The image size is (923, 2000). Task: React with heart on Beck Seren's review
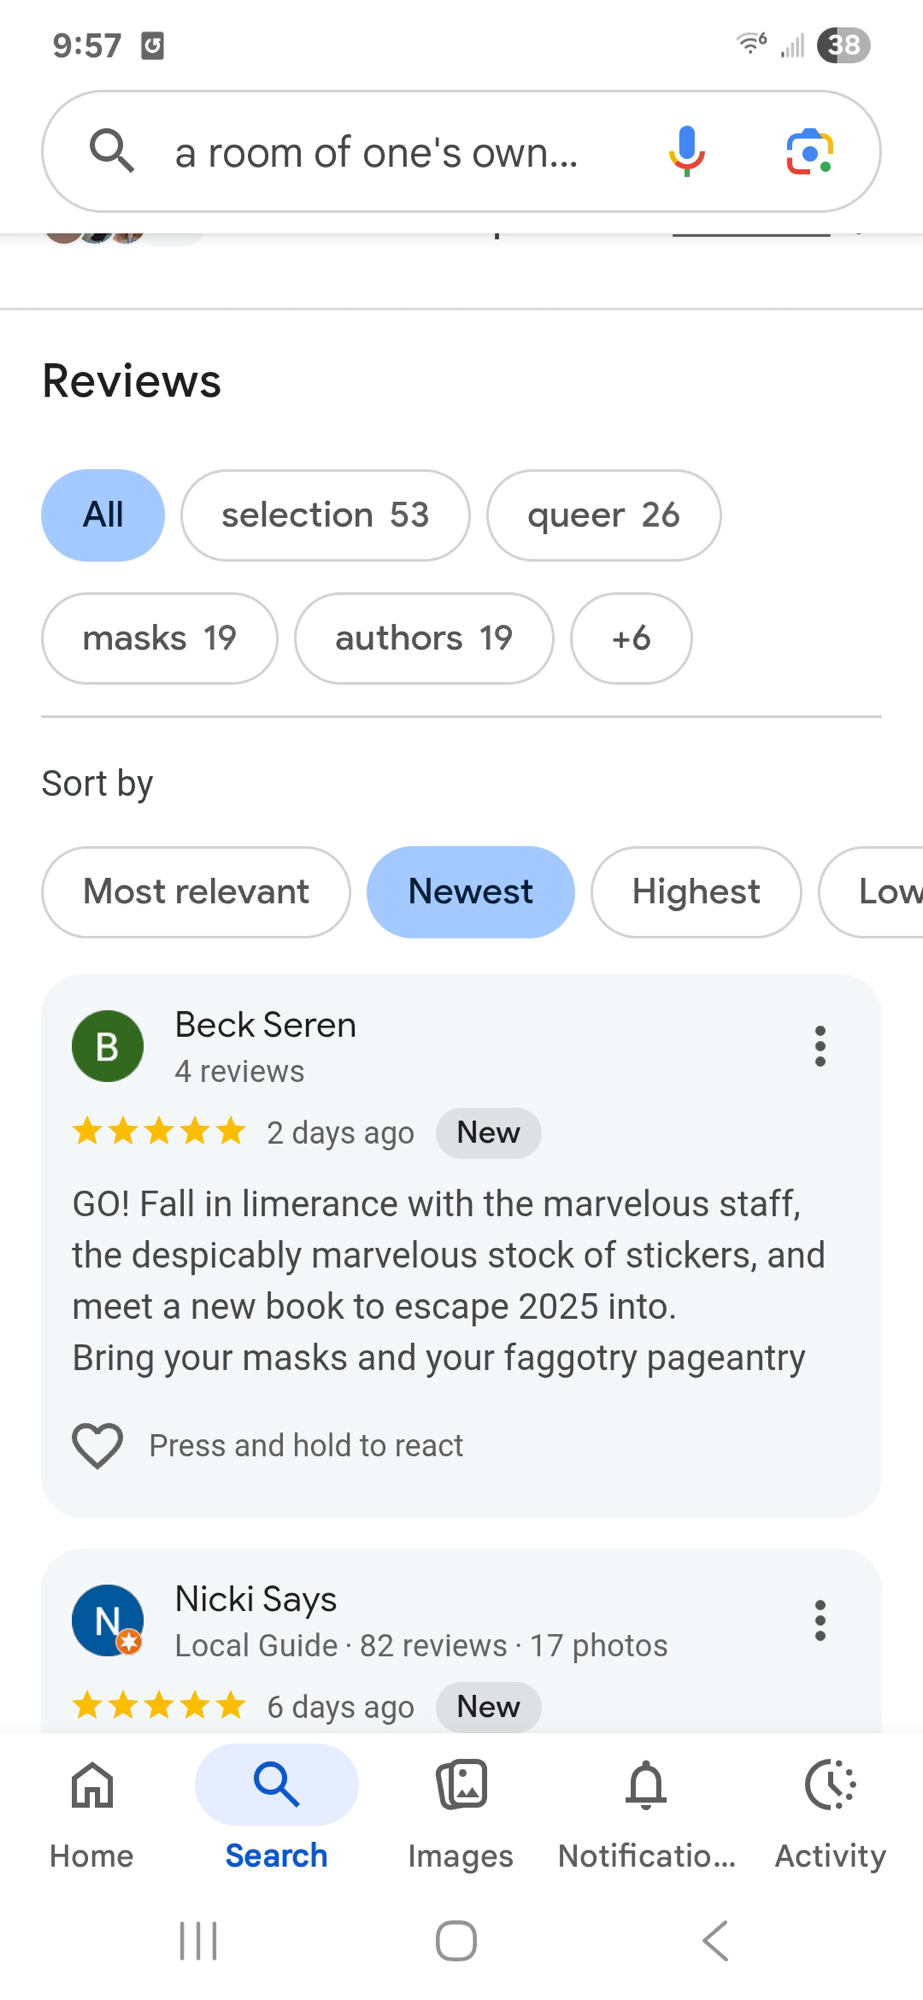[x=98, y=1445]
